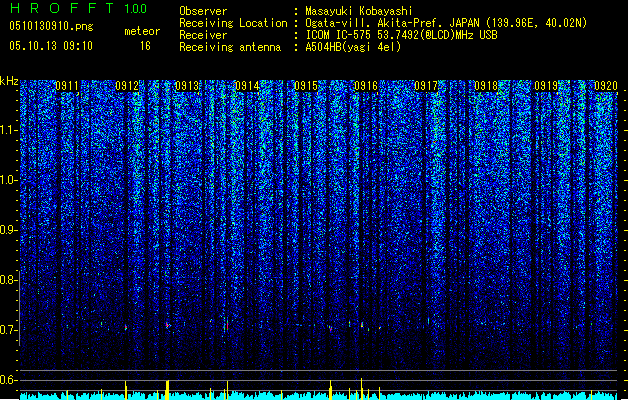629x400 pixels.
Task: Click the 0.6 frequency axis label
Action: 9,380
